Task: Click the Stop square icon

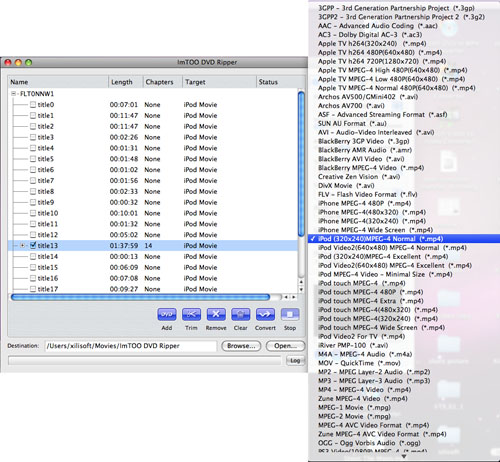Action: pos(290,314)
